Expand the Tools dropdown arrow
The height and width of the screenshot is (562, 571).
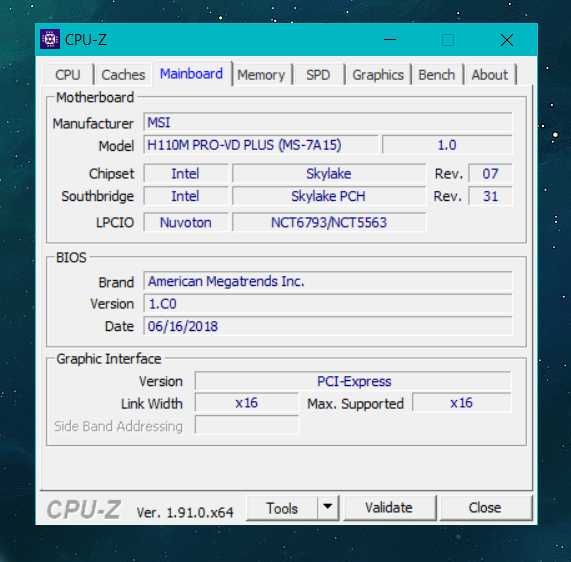328,508
